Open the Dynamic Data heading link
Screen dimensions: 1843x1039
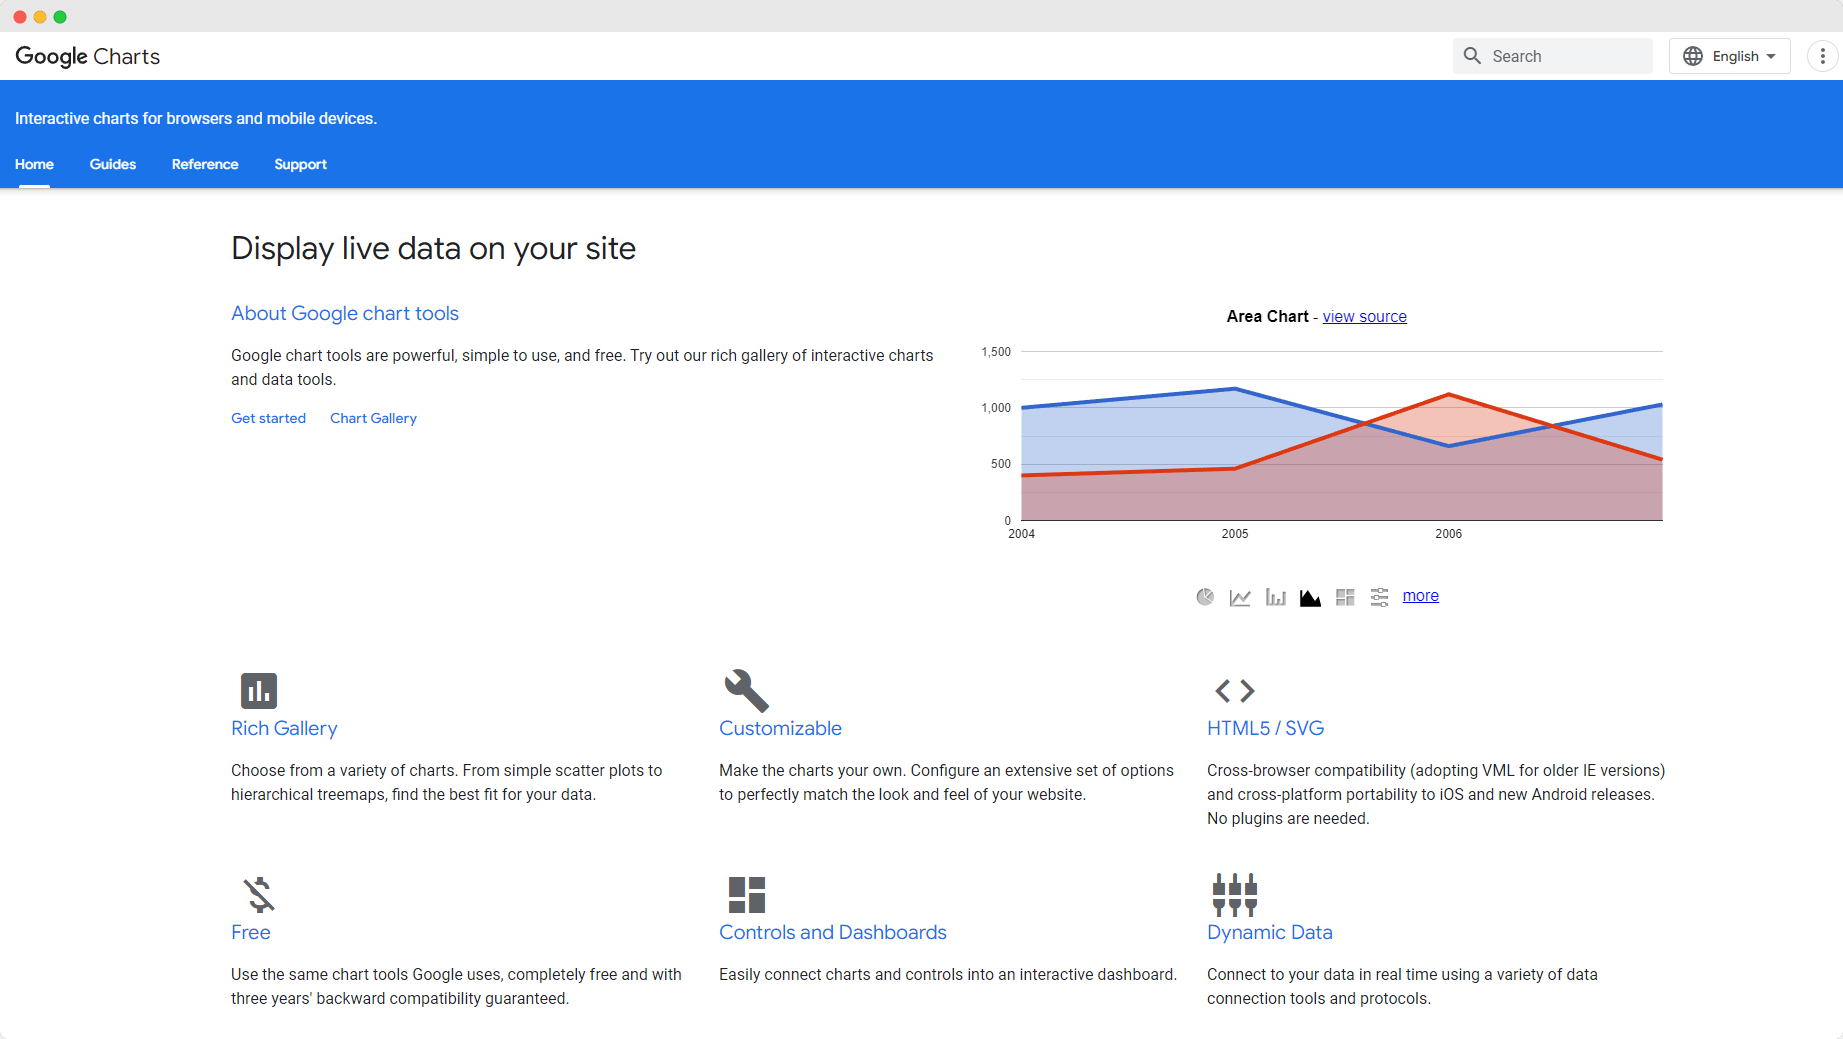pyautogui.click(x=1270, y=932)
